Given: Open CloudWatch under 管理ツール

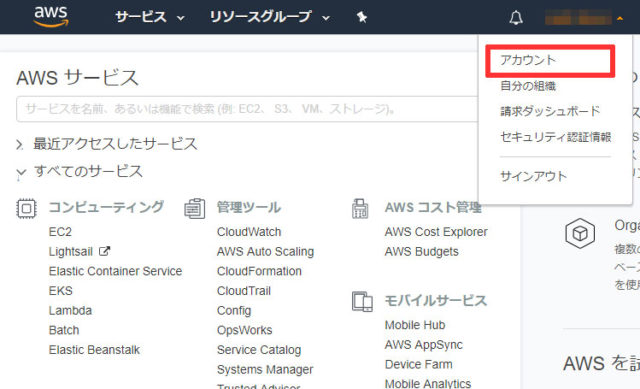Looking at the screenshot, I should 249,232.
